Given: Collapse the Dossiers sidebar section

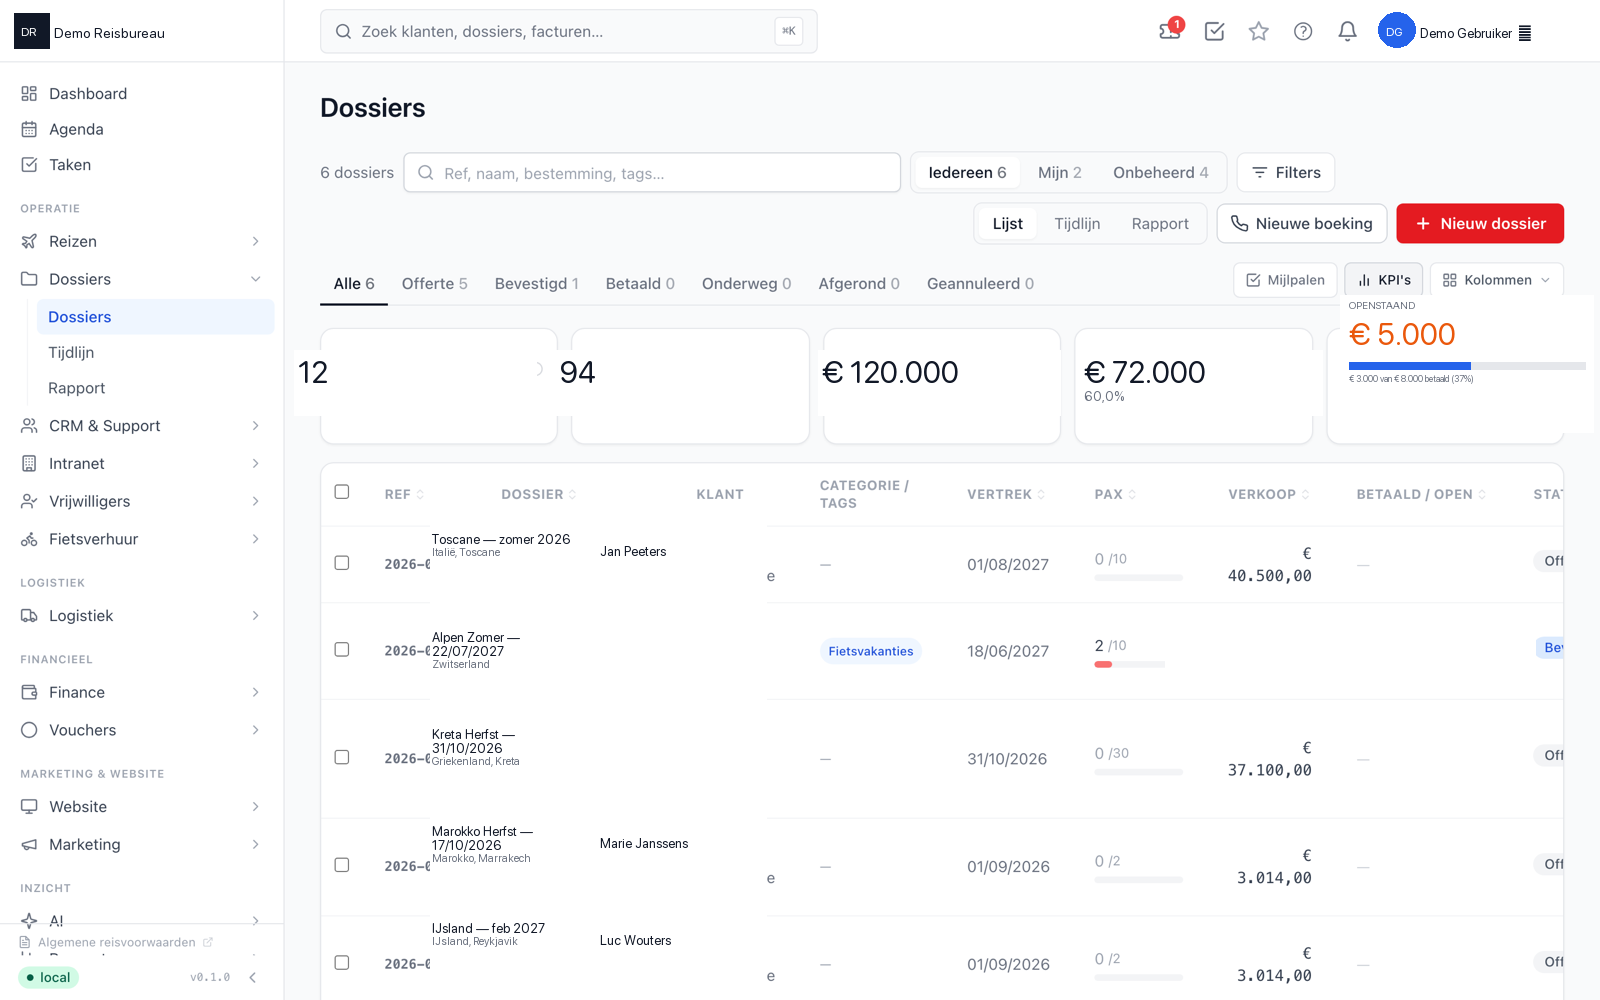Looking at the screenshot, I should coord(142,279).
